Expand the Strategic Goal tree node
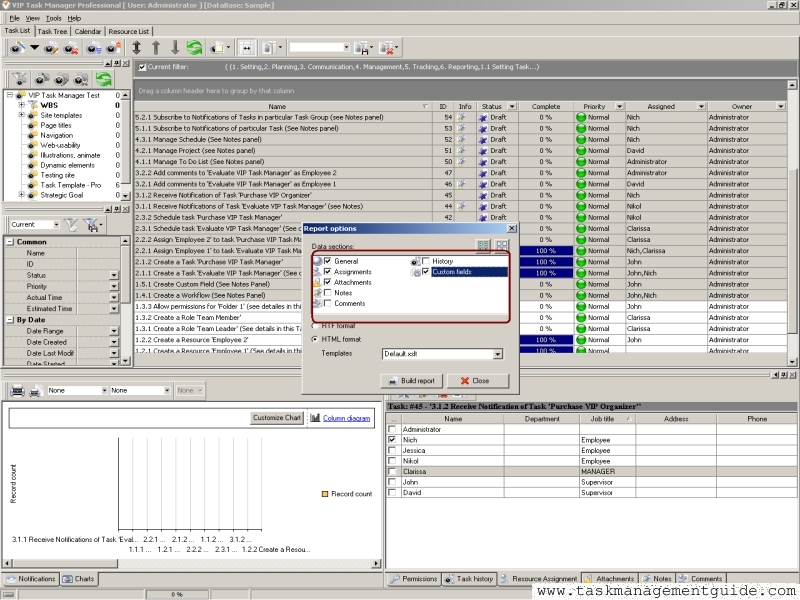 (21, 195)
